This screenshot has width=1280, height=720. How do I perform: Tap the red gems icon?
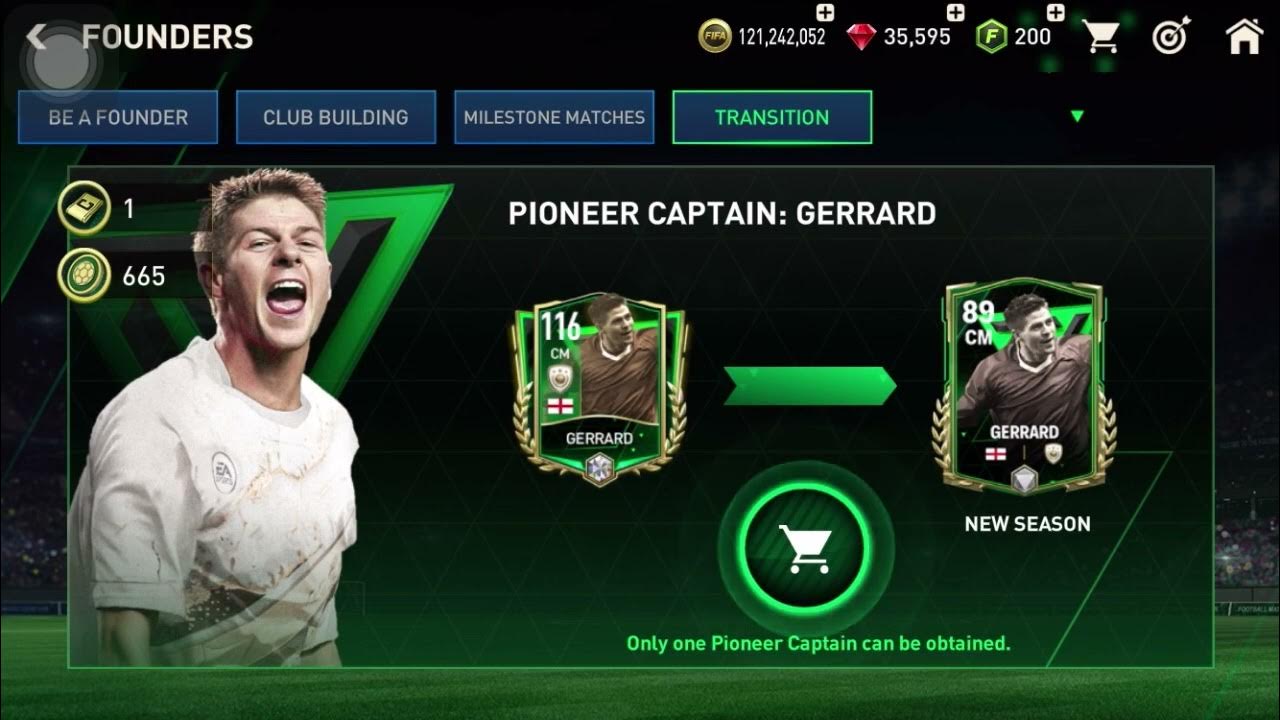(861, 38)
